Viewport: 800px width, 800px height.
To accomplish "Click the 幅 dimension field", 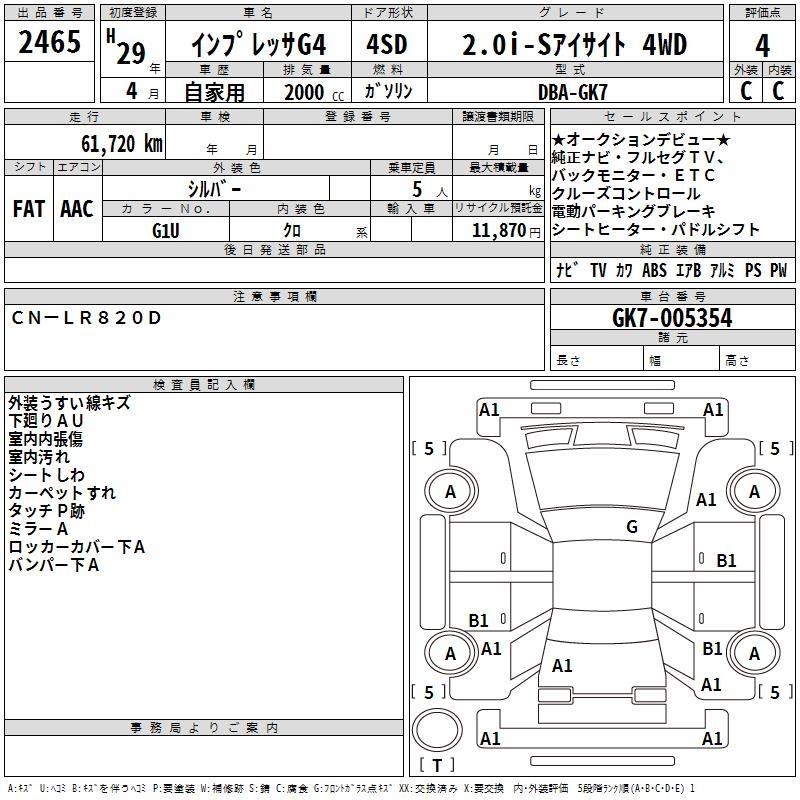I will pyautogui.click(x=682, y=360).
